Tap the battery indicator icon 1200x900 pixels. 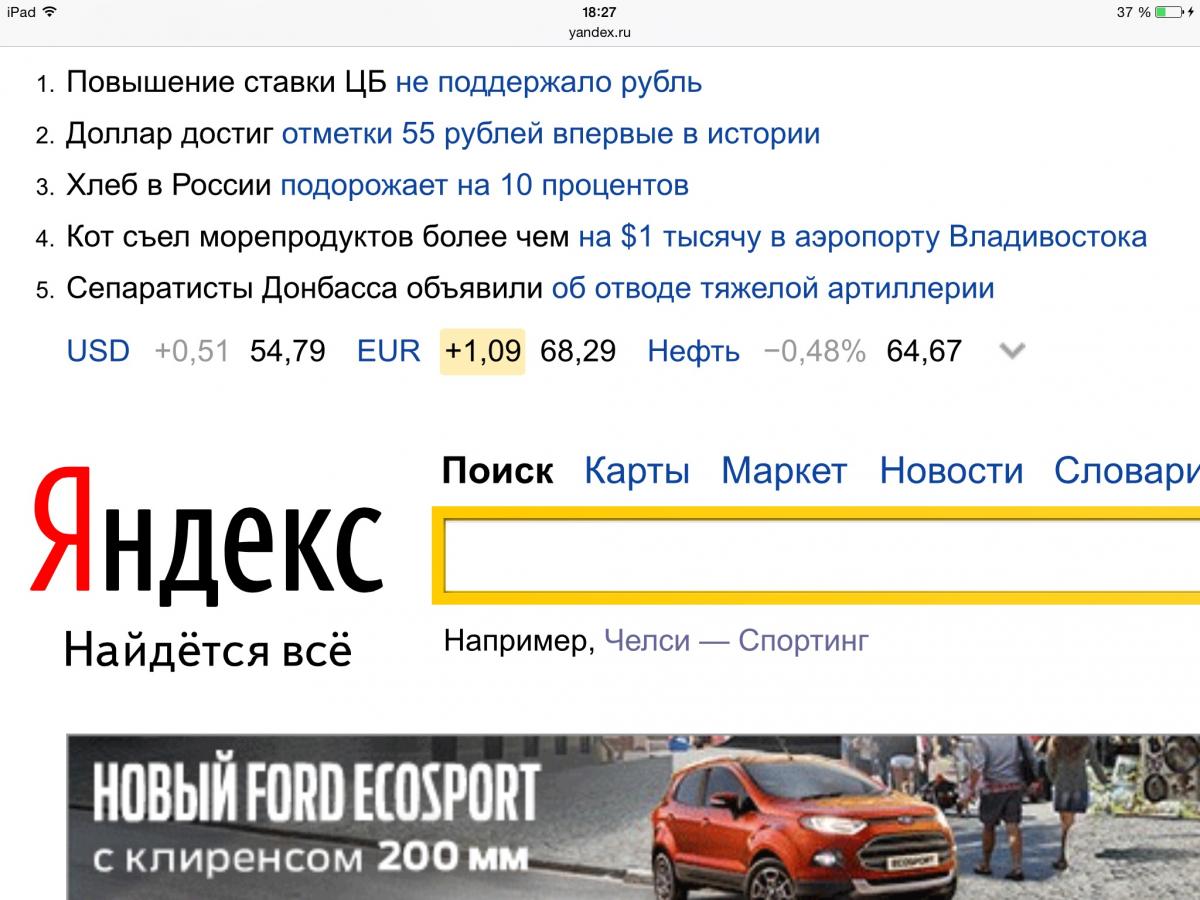click(x=1169, y=12)
